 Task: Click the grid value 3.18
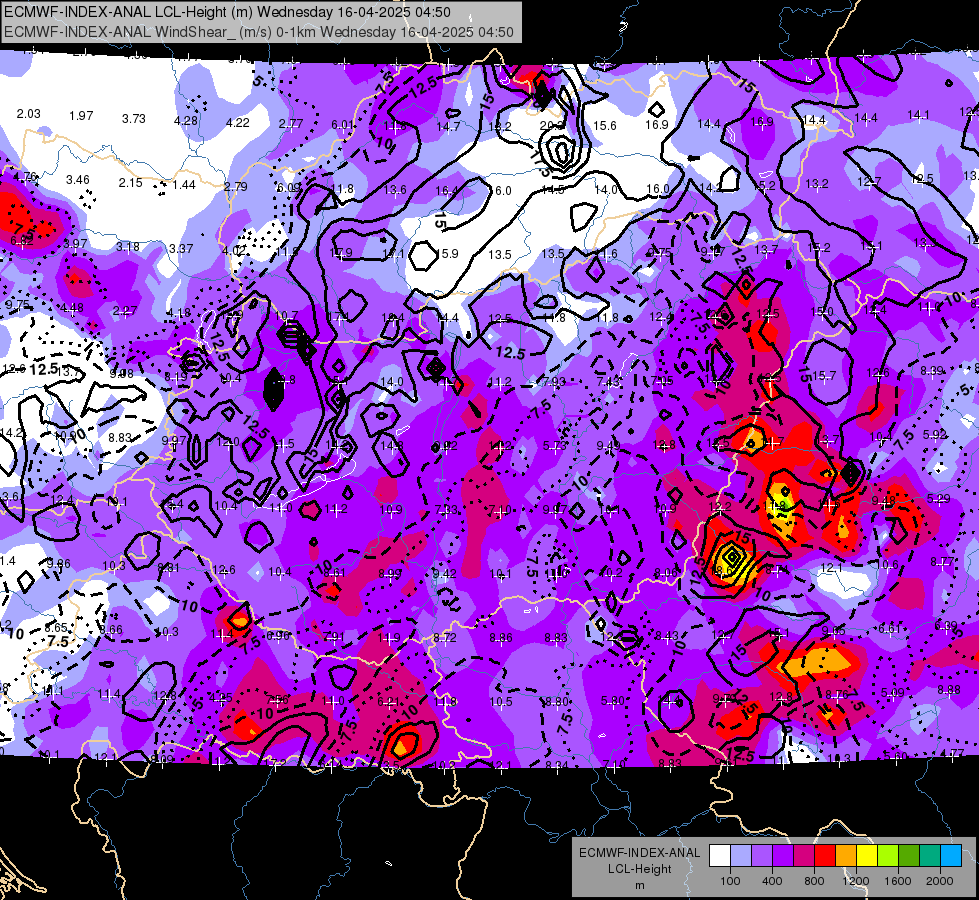[x=128, y=246]
